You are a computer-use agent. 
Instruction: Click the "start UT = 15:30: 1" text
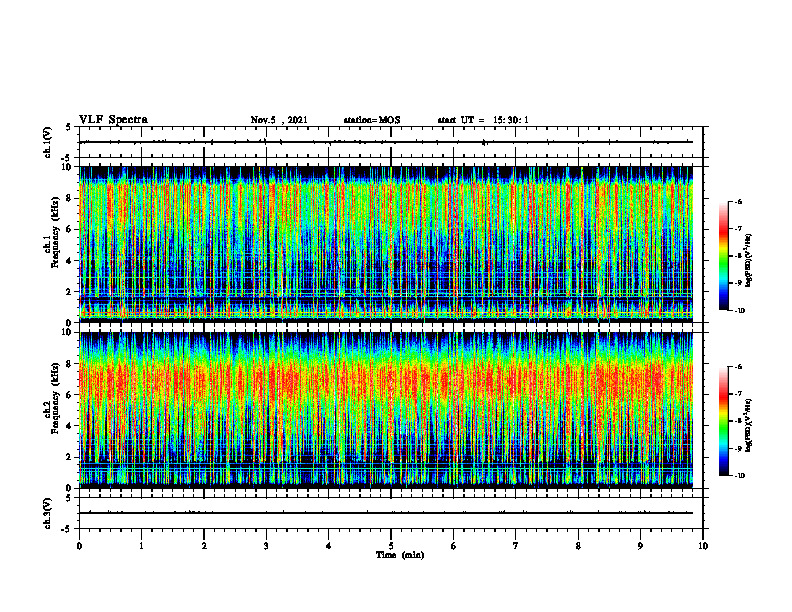tap(483, 120)
